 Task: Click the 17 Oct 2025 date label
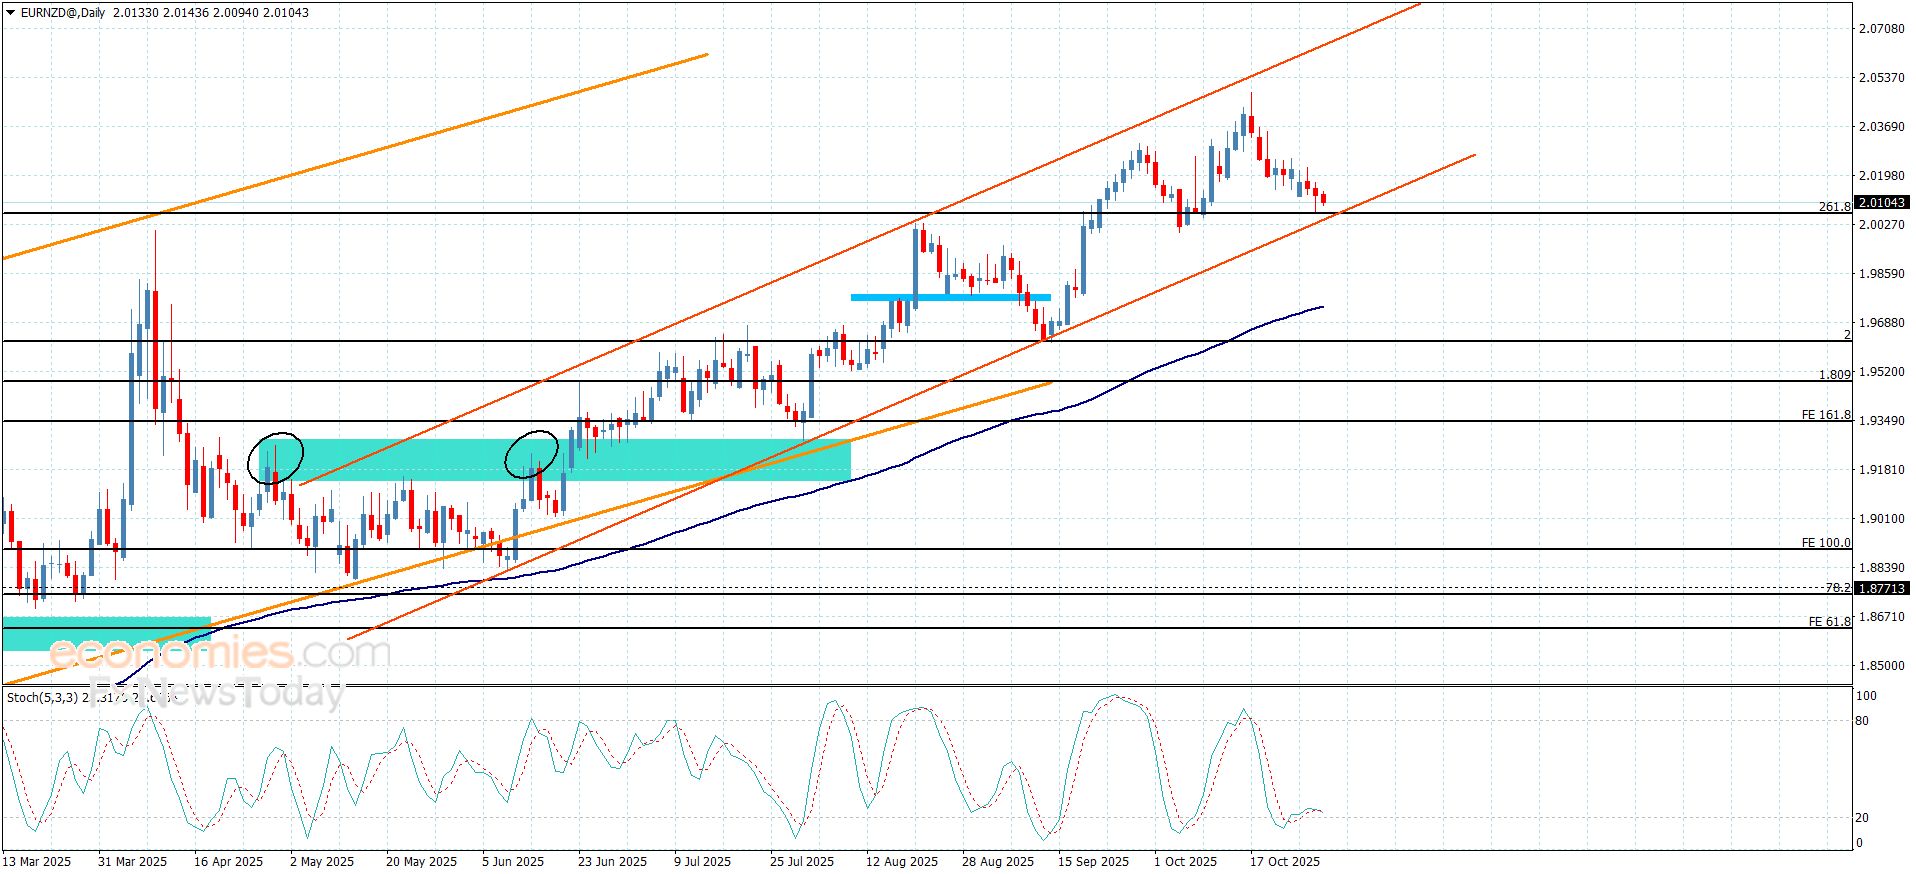(1285, 862)
